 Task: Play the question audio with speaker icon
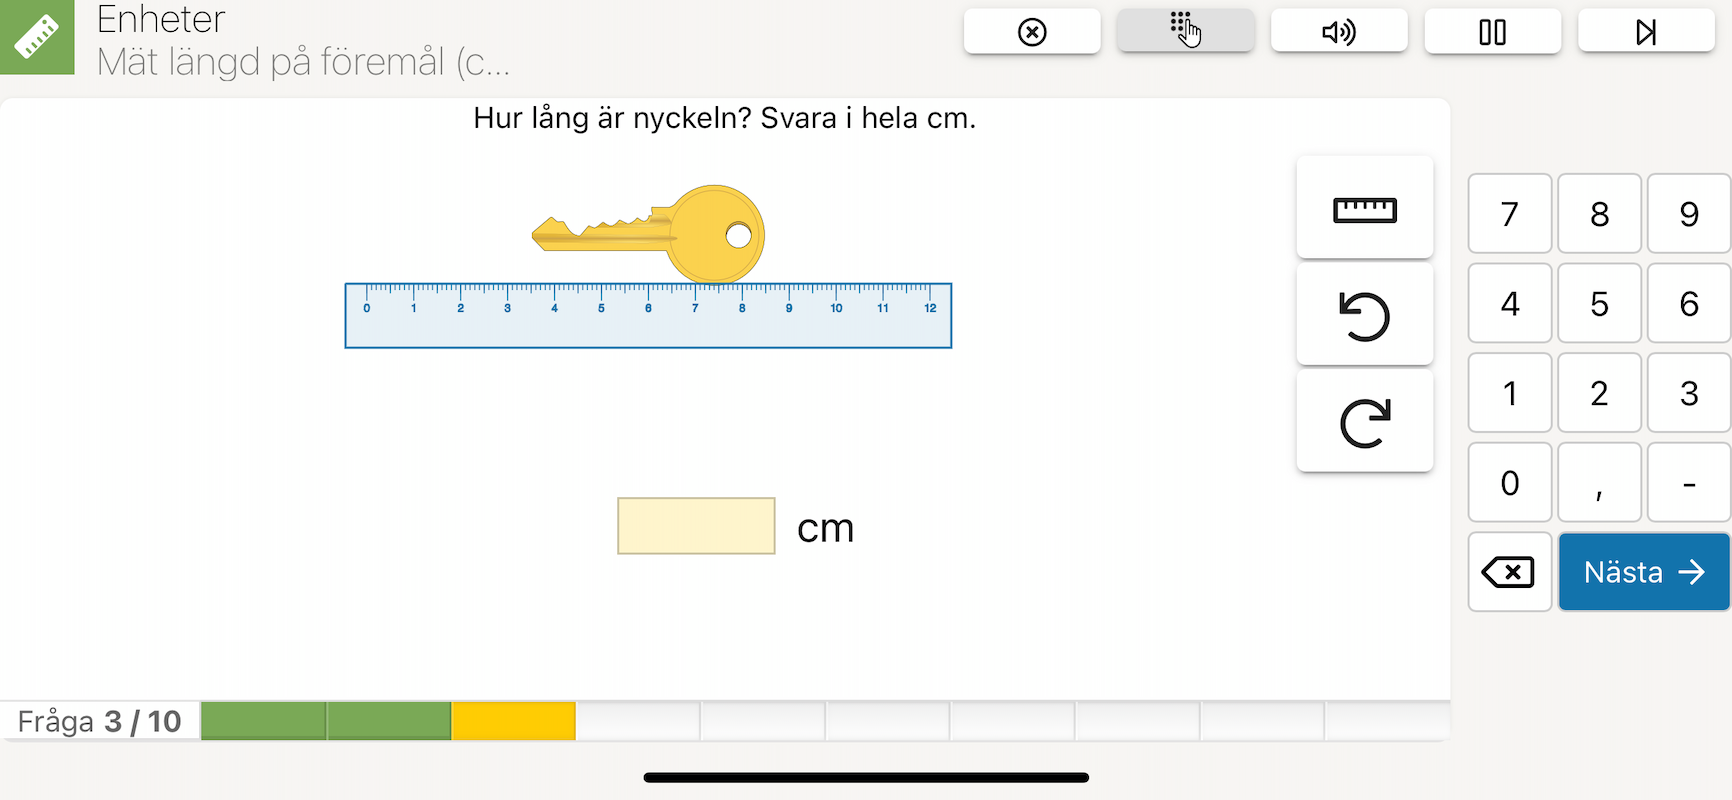[x=1339, y=32]
